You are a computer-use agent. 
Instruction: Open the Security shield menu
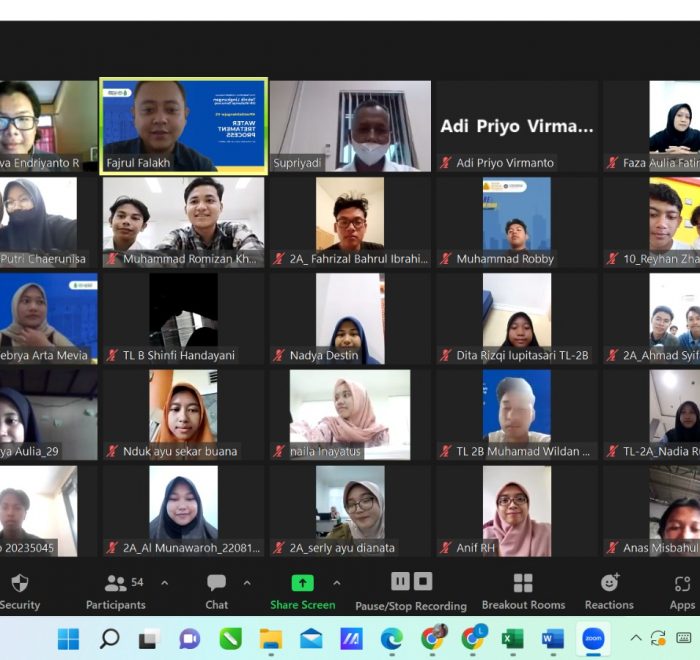pyautogui.click(x=19, y=584)
